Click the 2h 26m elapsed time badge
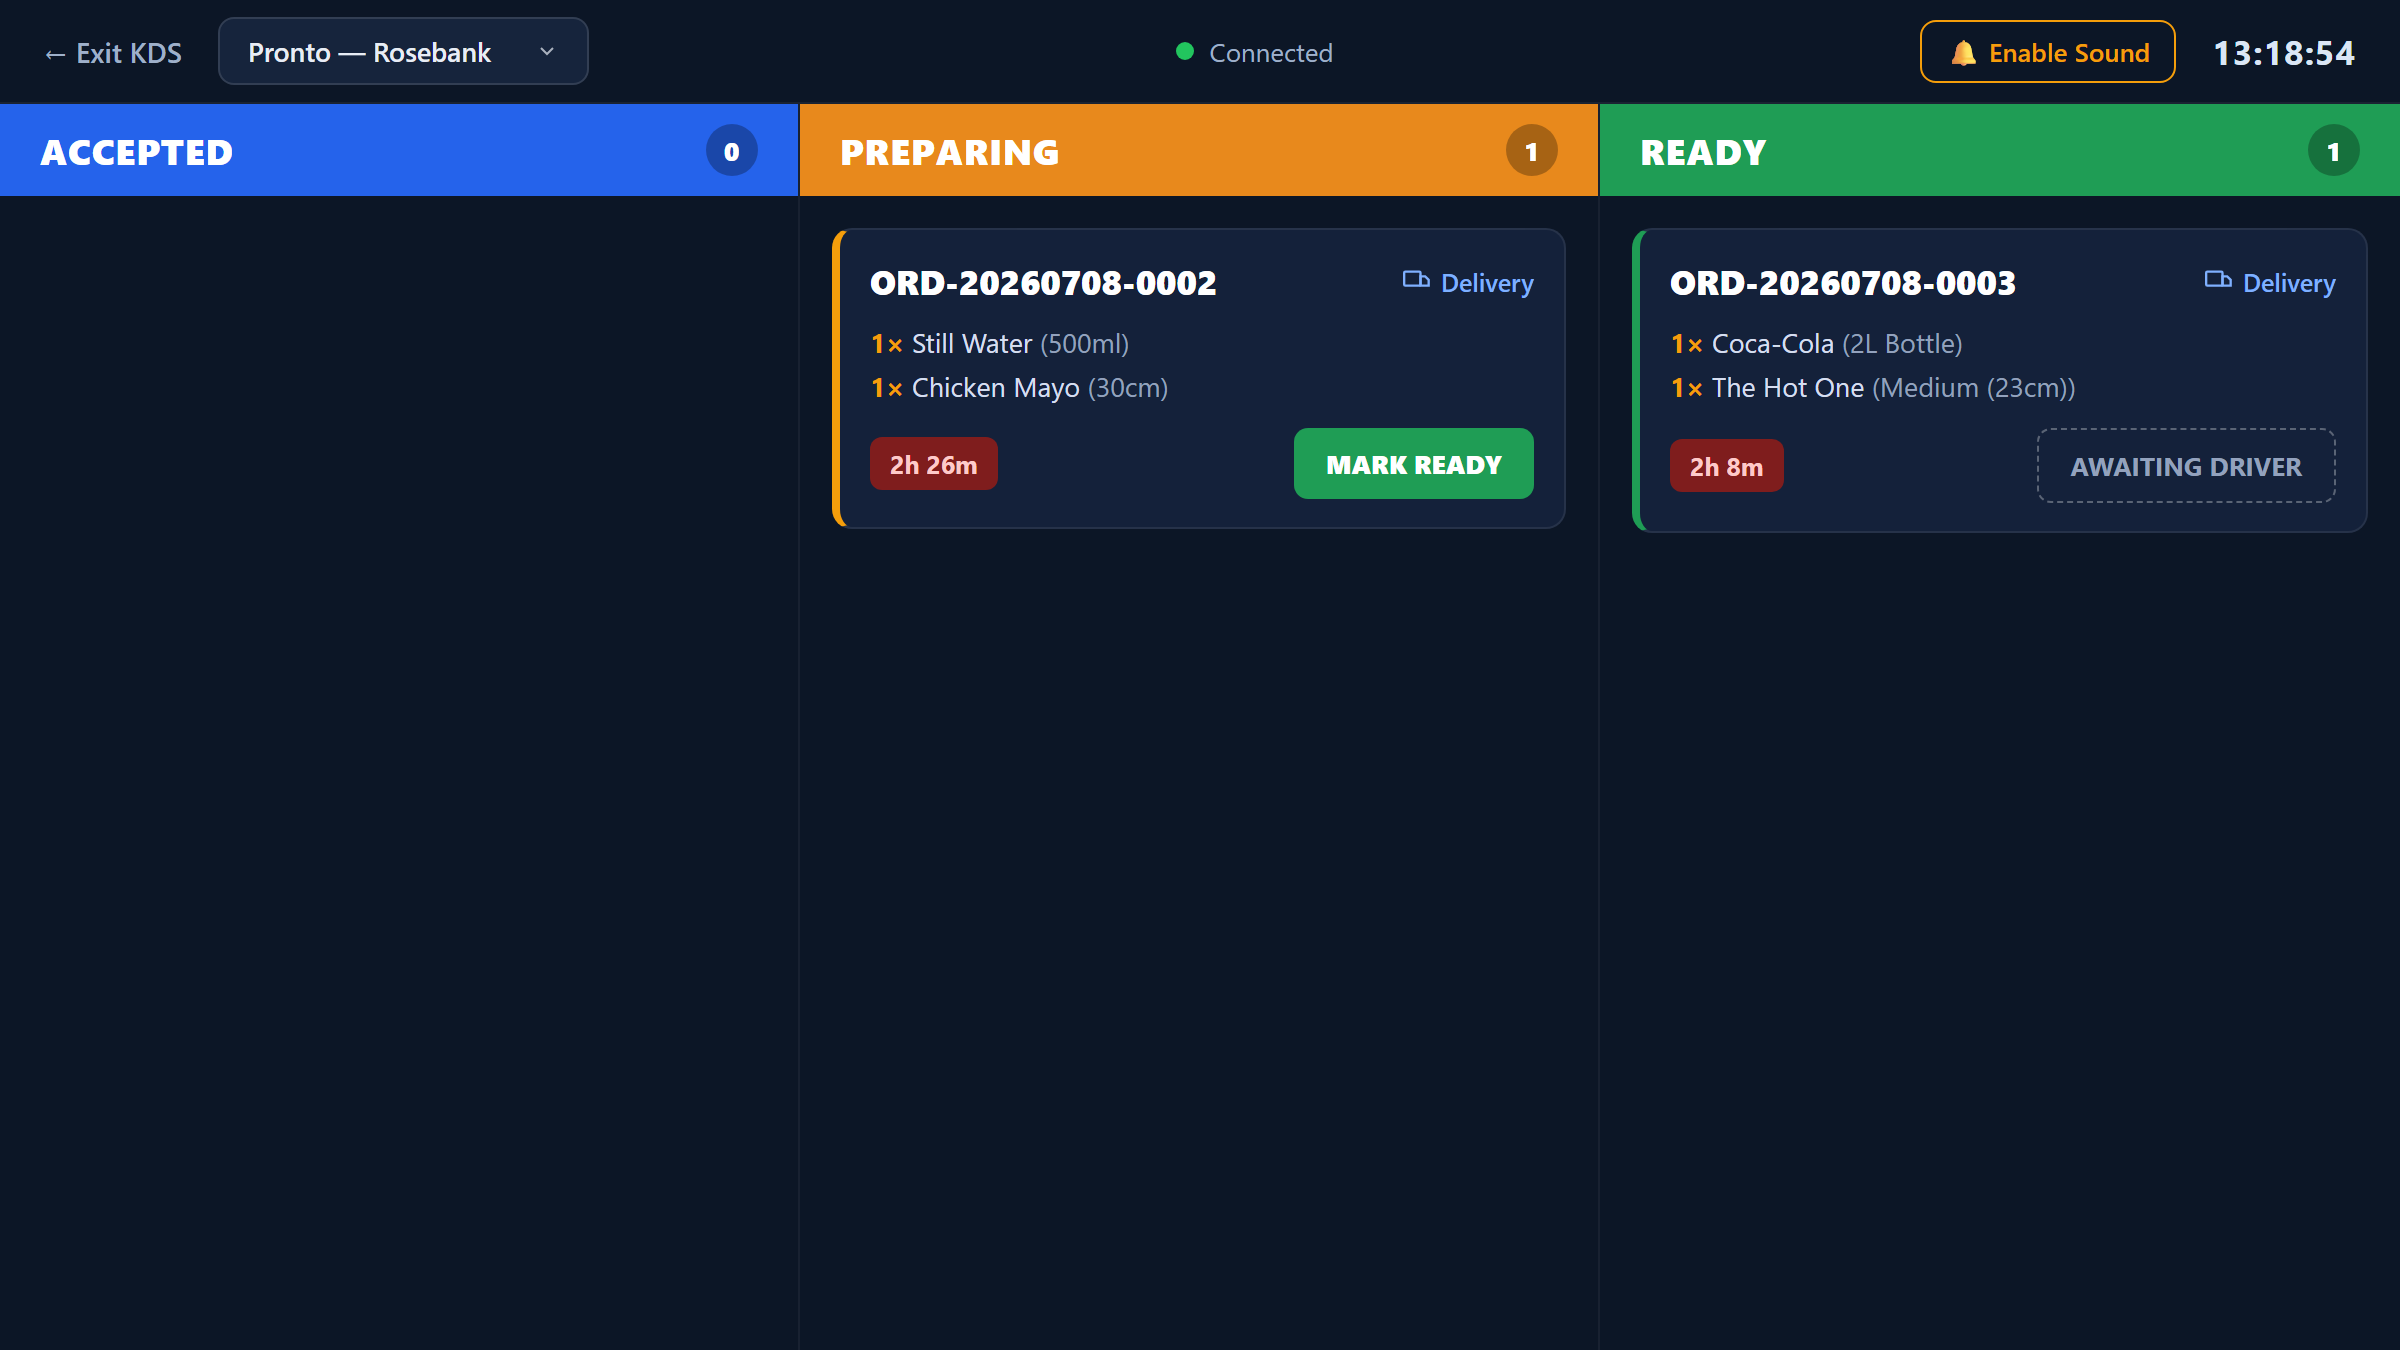This screenshot has height=1350, width=2400. pyautogui.click(x=934, y=464)
